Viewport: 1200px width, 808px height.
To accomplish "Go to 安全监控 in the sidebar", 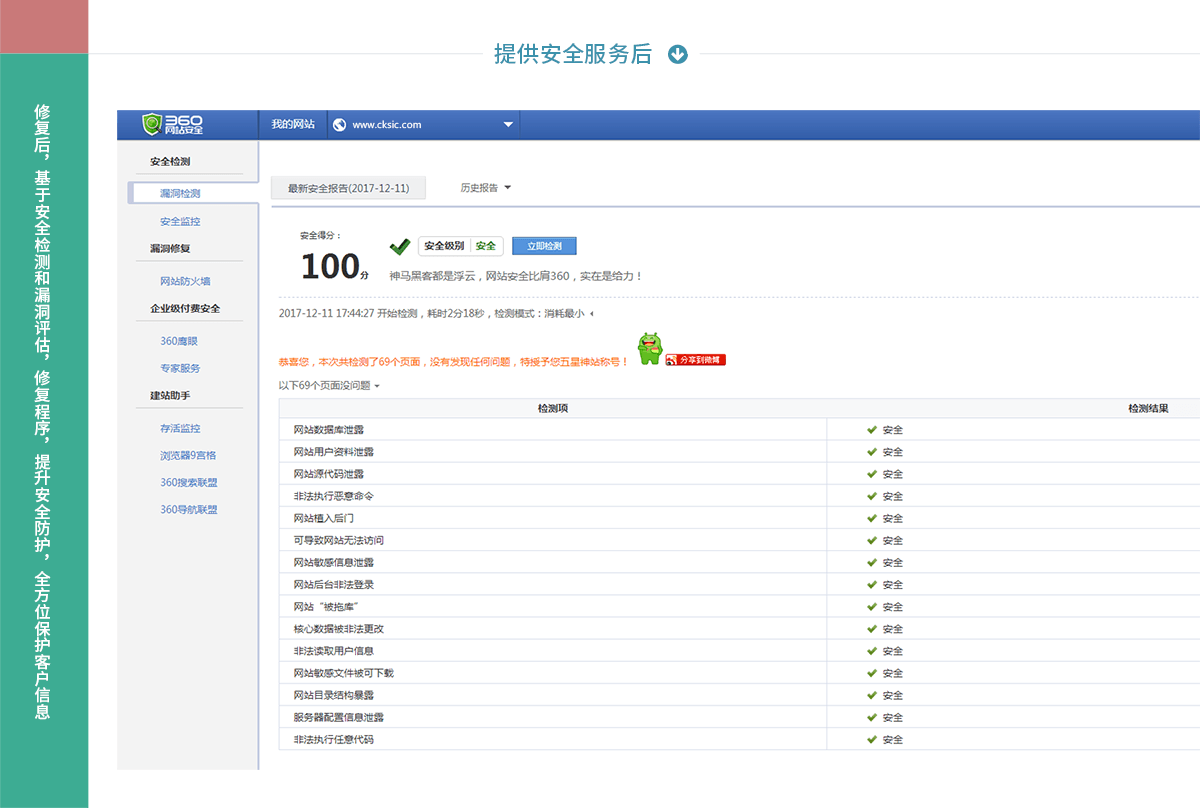I will (180, 221).
